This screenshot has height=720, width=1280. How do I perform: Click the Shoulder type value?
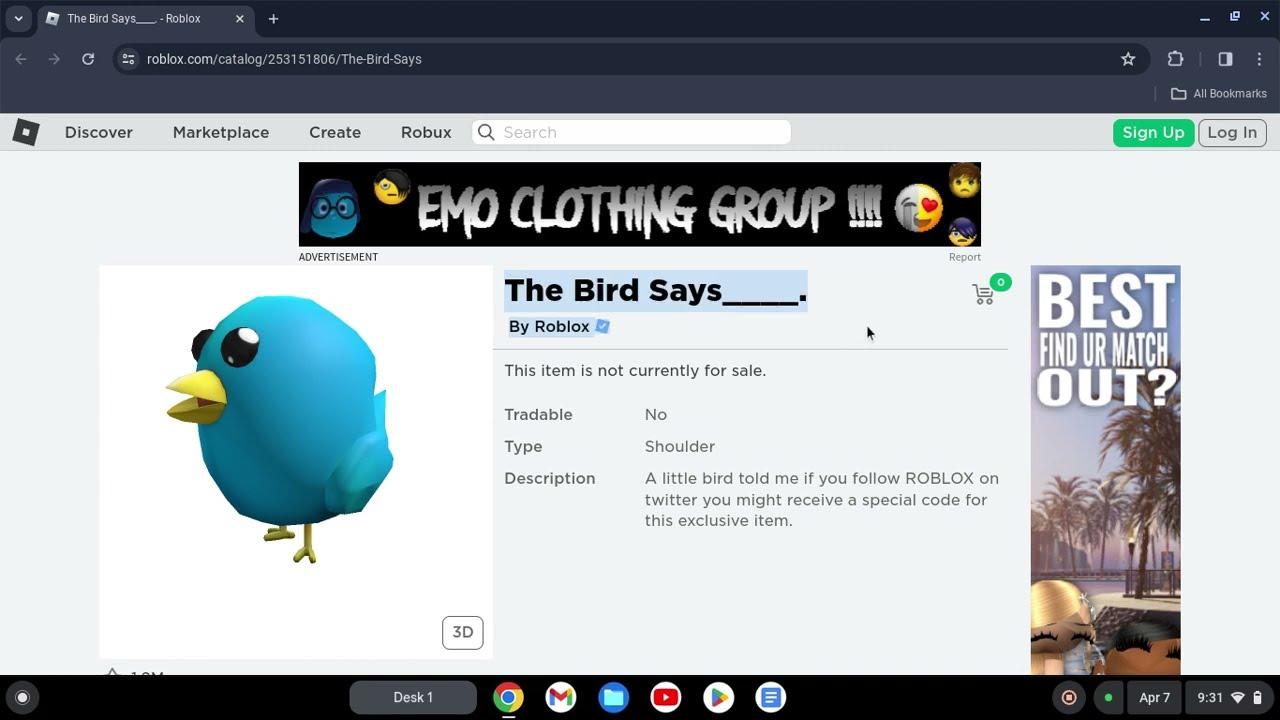(680, 446)
